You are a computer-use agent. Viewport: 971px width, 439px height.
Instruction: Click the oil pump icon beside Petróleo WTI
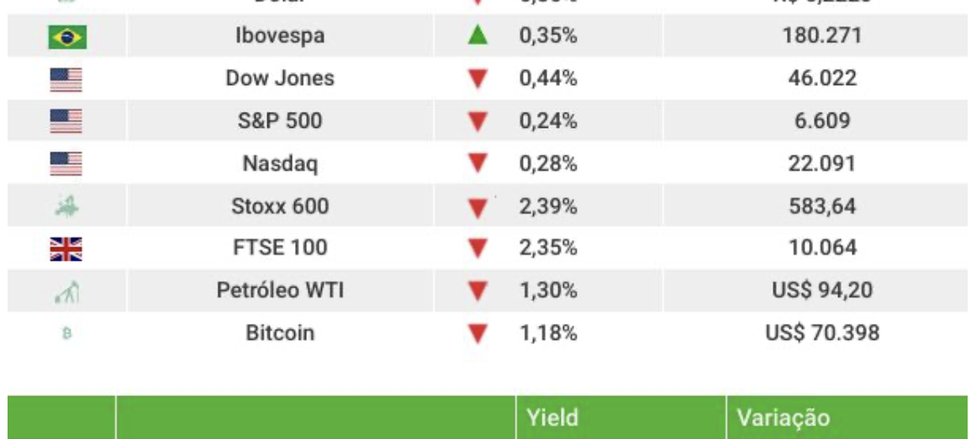(66, 291)
